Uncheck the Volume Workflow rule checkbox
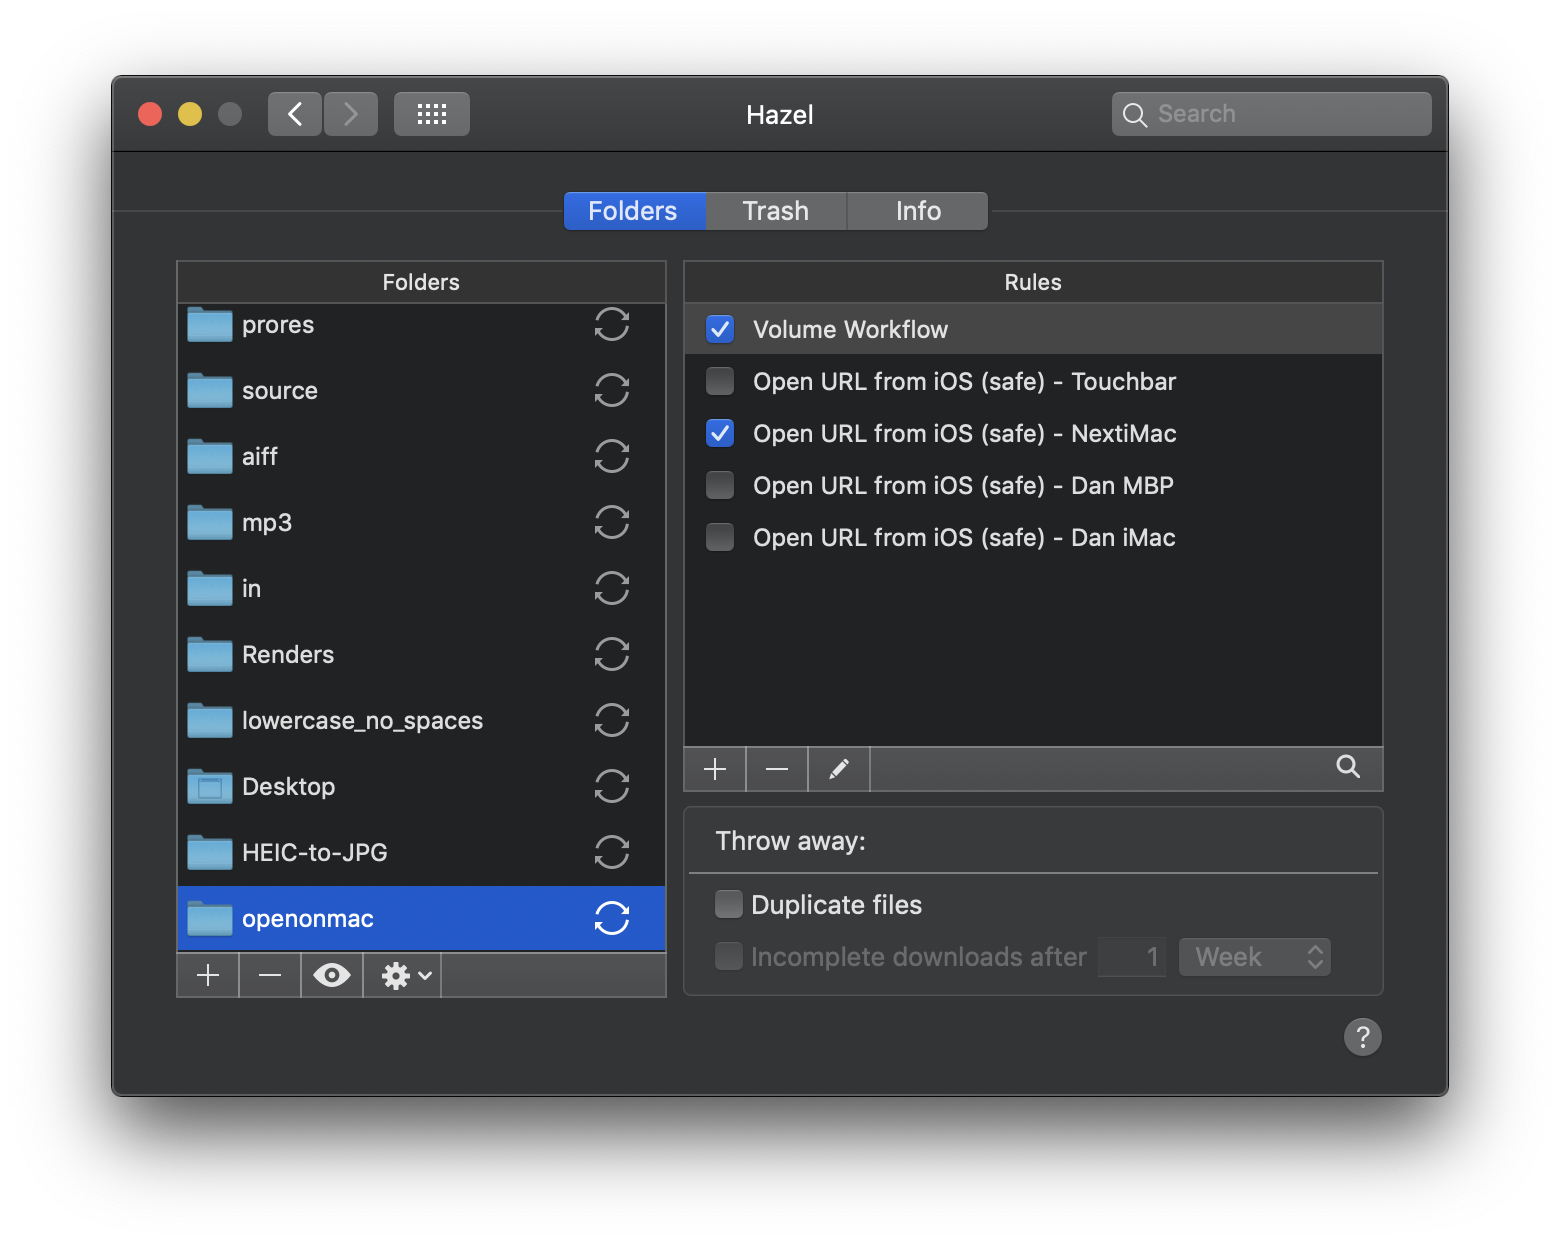Screen dimensions: 1560x1244 point(720,329)
